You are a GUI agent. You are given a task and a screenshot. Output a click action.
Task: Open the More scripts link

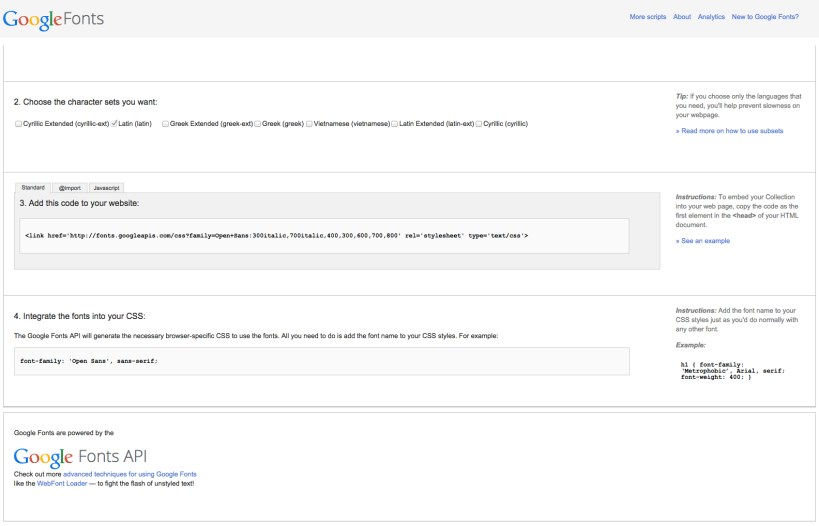648,17
